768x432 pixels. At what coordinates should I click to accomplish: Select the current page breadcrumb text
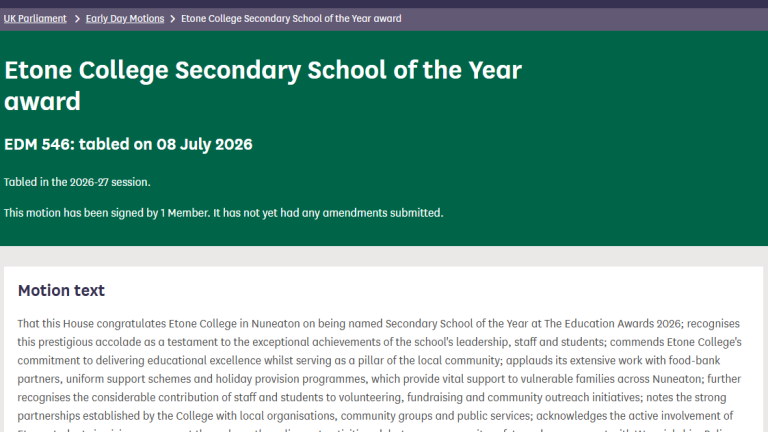click(x=291, y=19)
